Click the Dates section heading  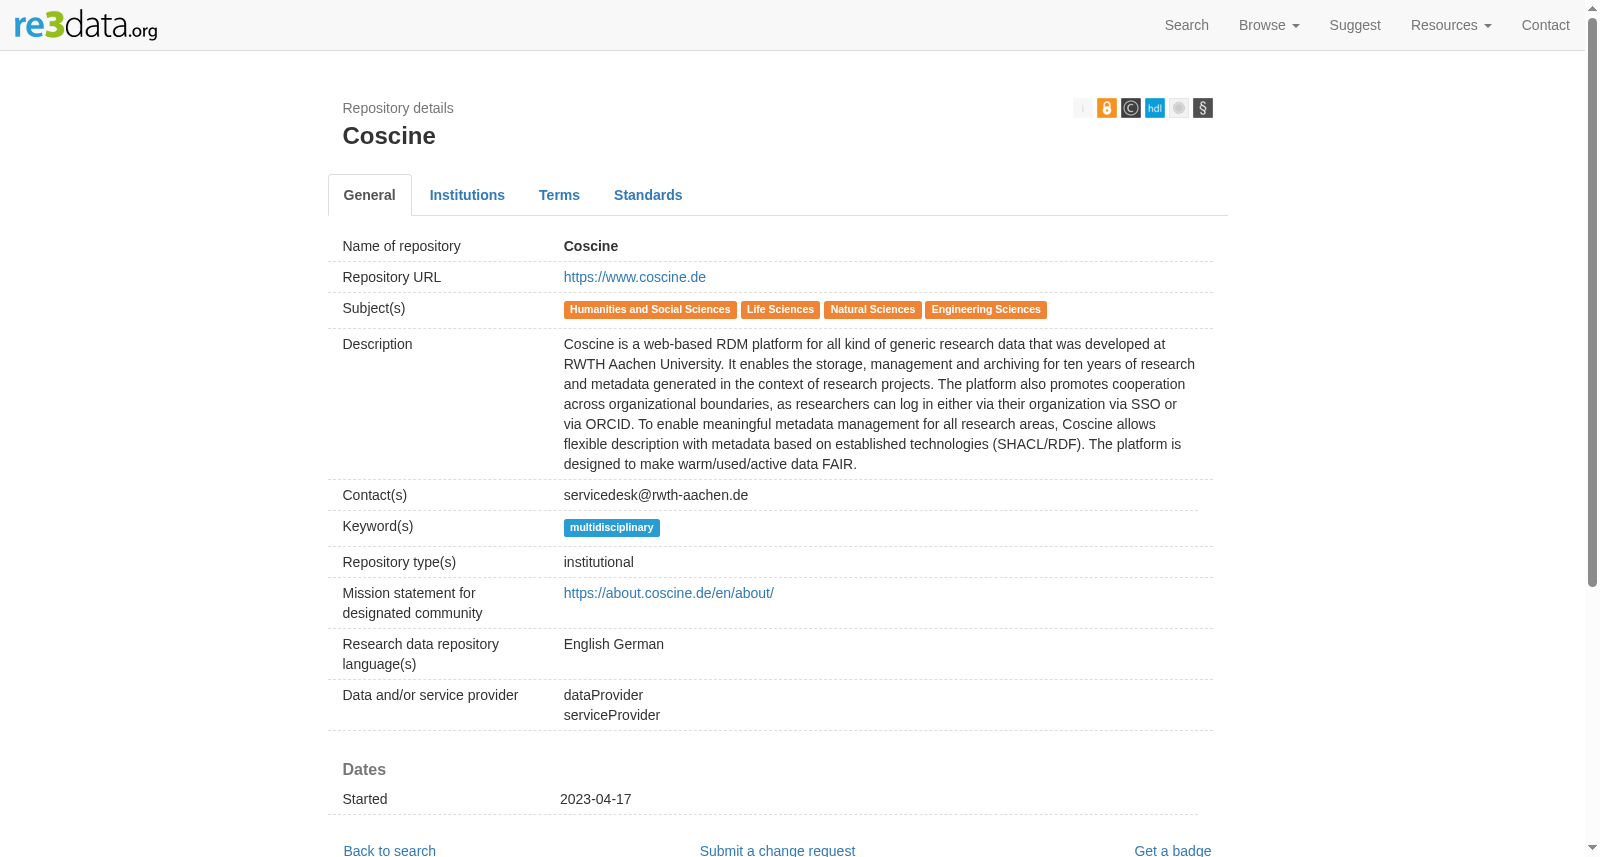tap(364, 769)
